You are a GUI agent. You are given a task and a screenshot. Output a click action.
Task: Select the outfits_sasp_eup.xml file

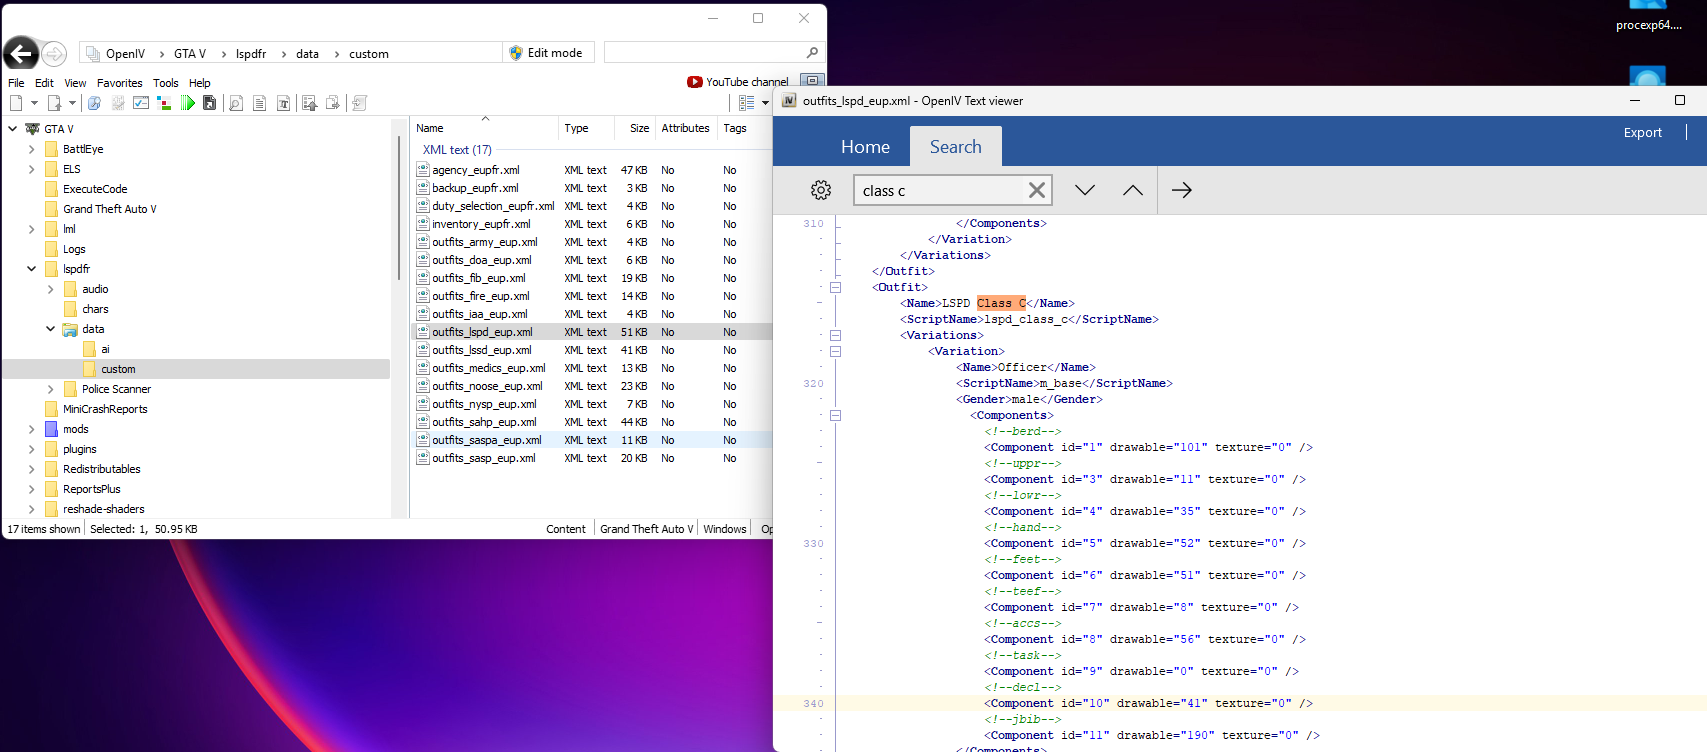(x=483, y=458)
